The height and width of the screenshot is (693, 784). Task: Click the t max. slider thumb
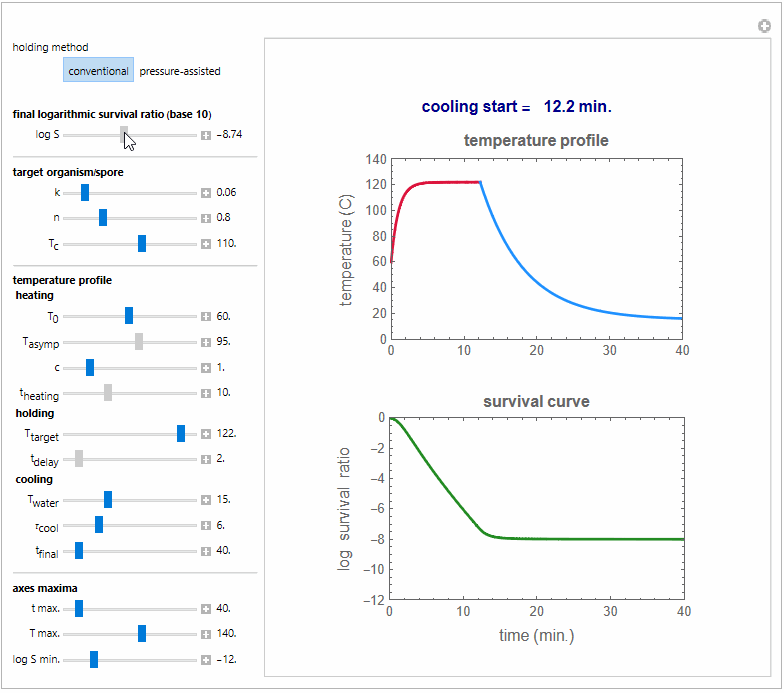79,608
